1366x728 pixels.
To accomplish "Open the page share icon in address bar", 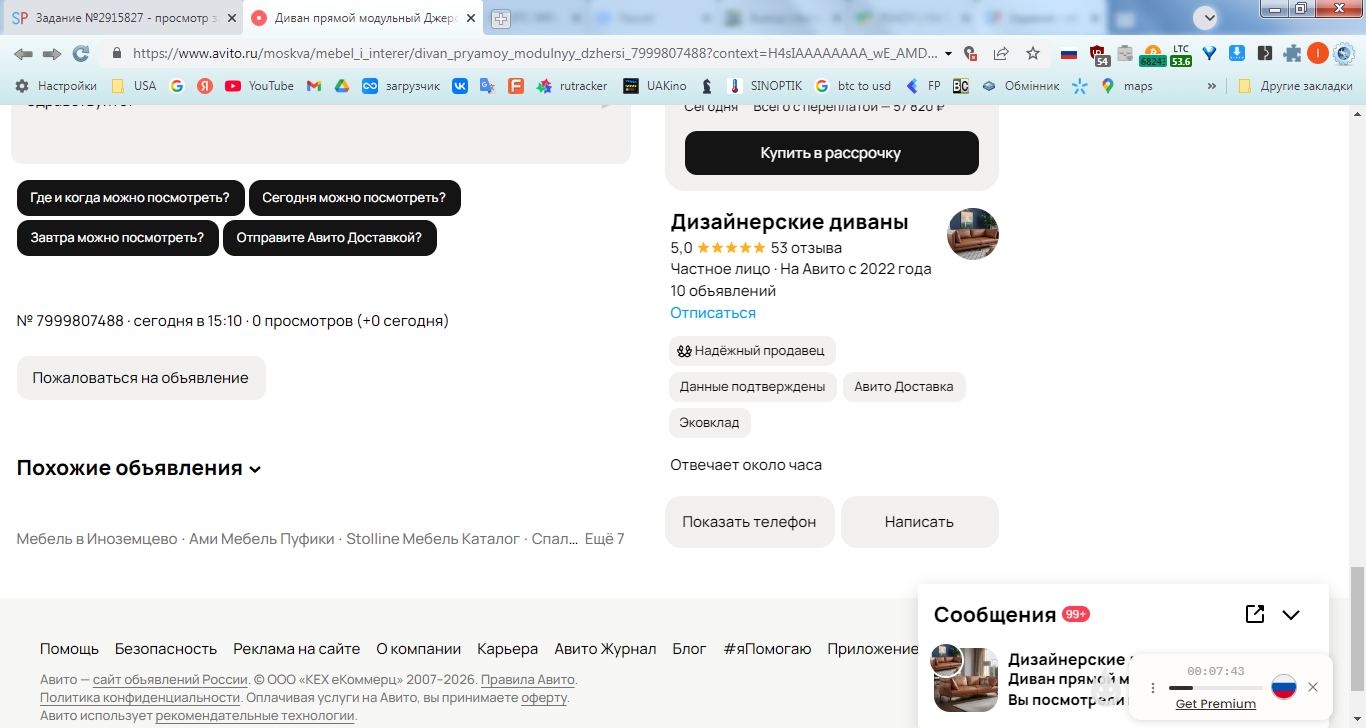I will [1001, 53].
